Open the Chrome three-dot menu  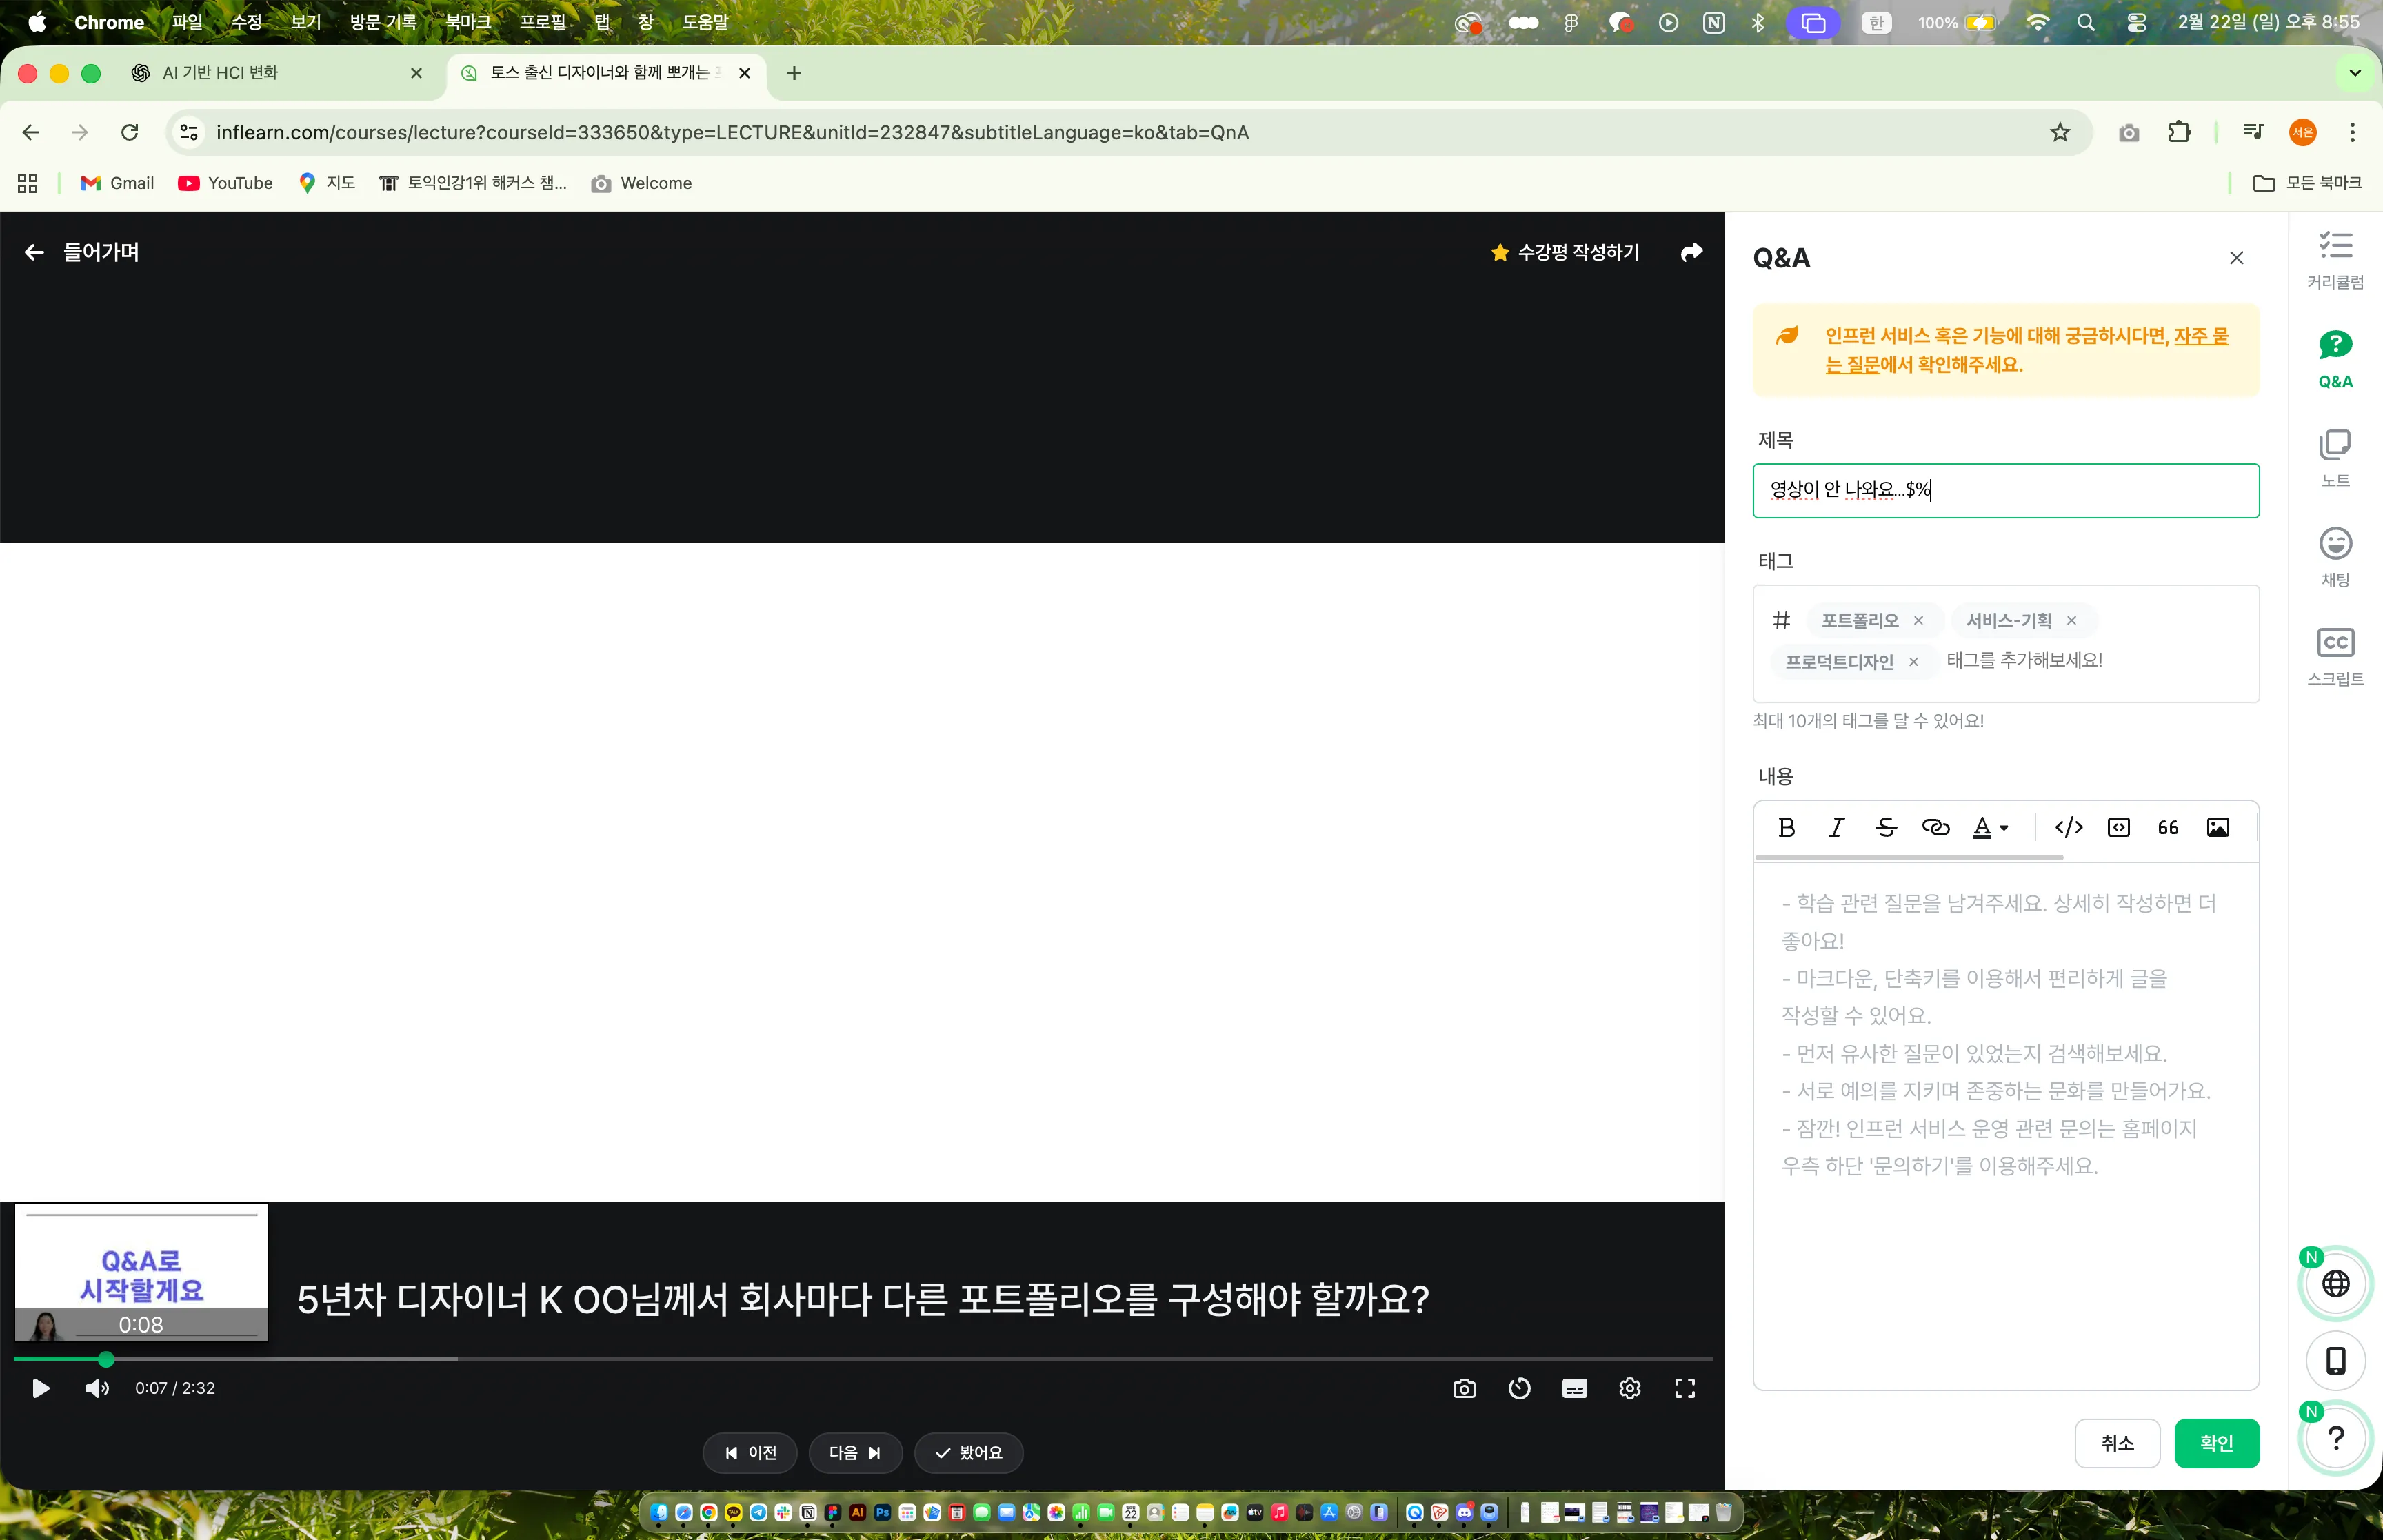point(2354,132)
